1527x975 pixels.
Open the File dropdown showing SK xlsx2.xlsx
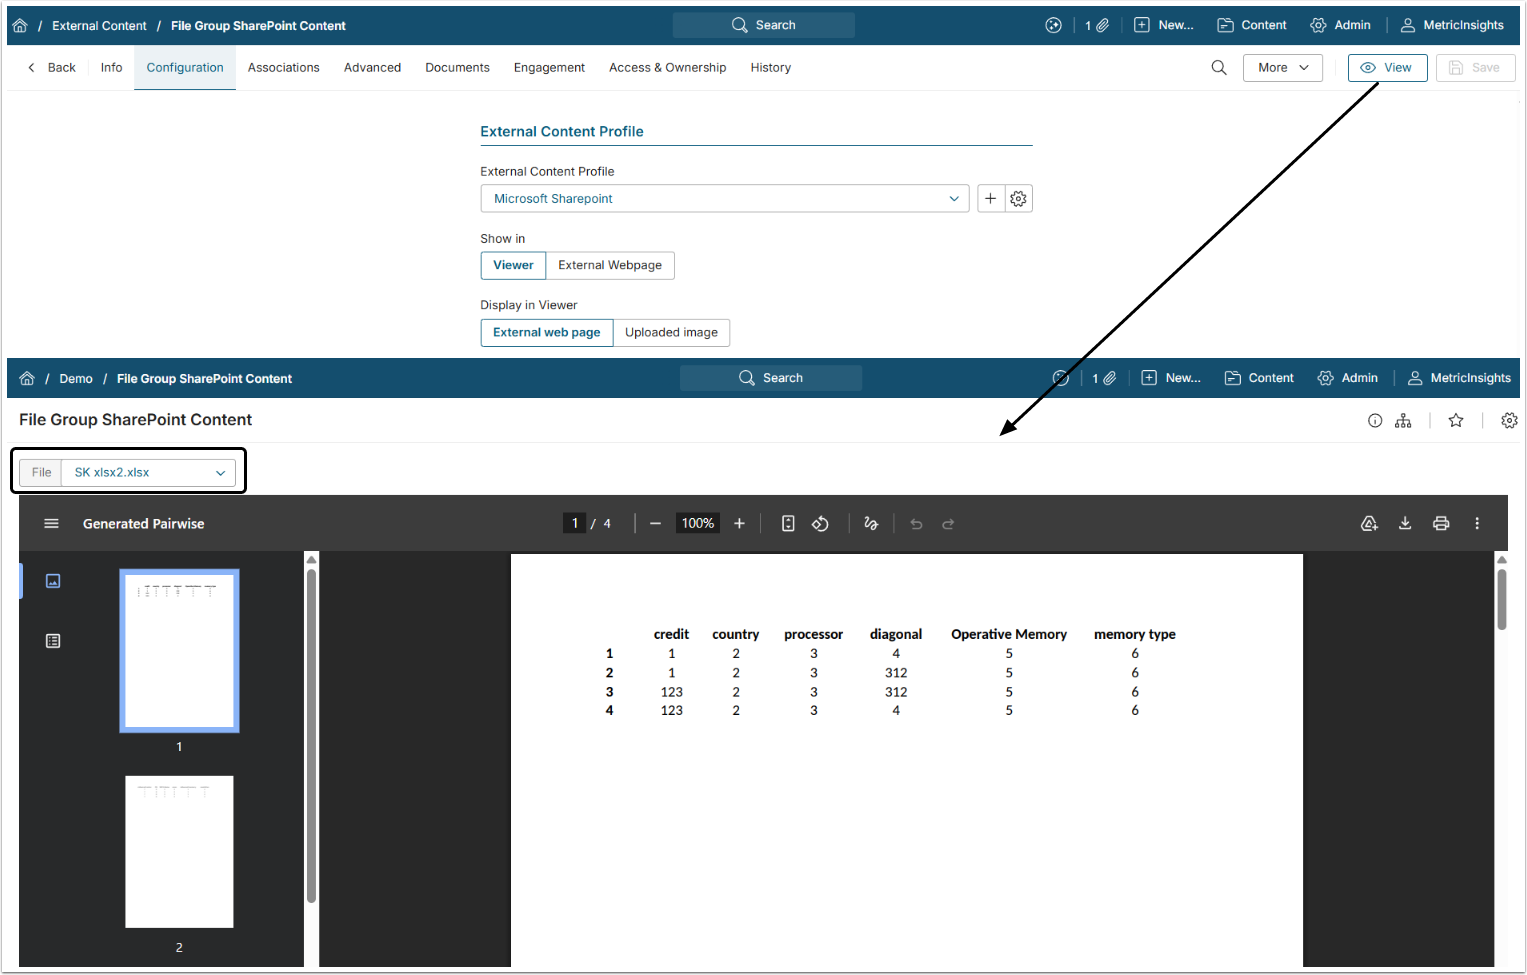pyautogui.click(x=148, y=473)
